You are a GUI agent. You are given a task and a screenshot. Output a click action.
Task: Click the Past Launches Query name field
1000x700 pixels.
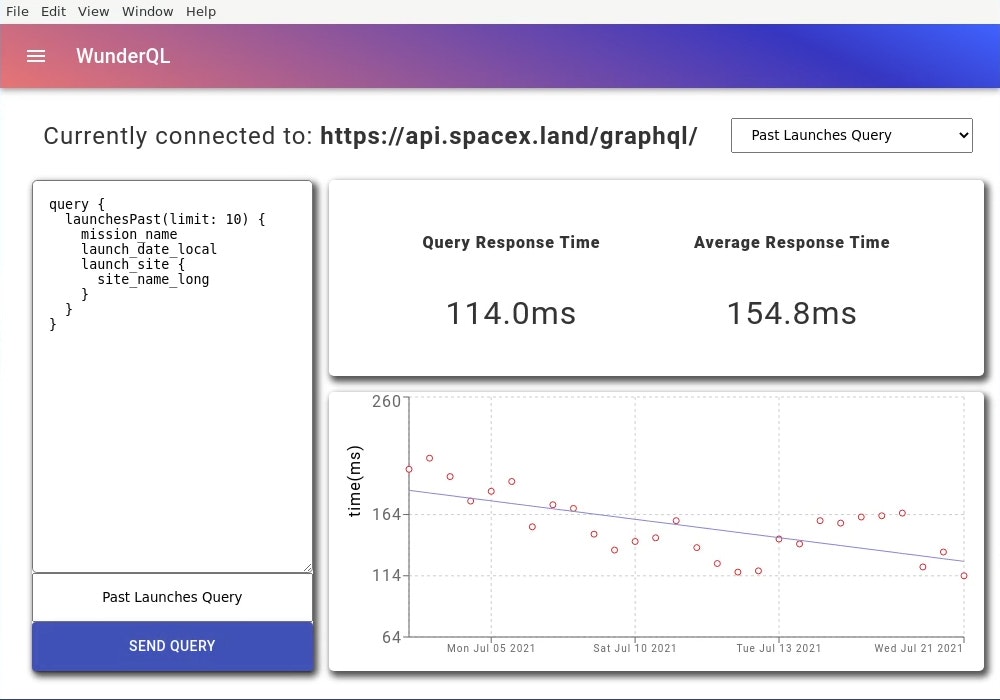click(172, 597)
